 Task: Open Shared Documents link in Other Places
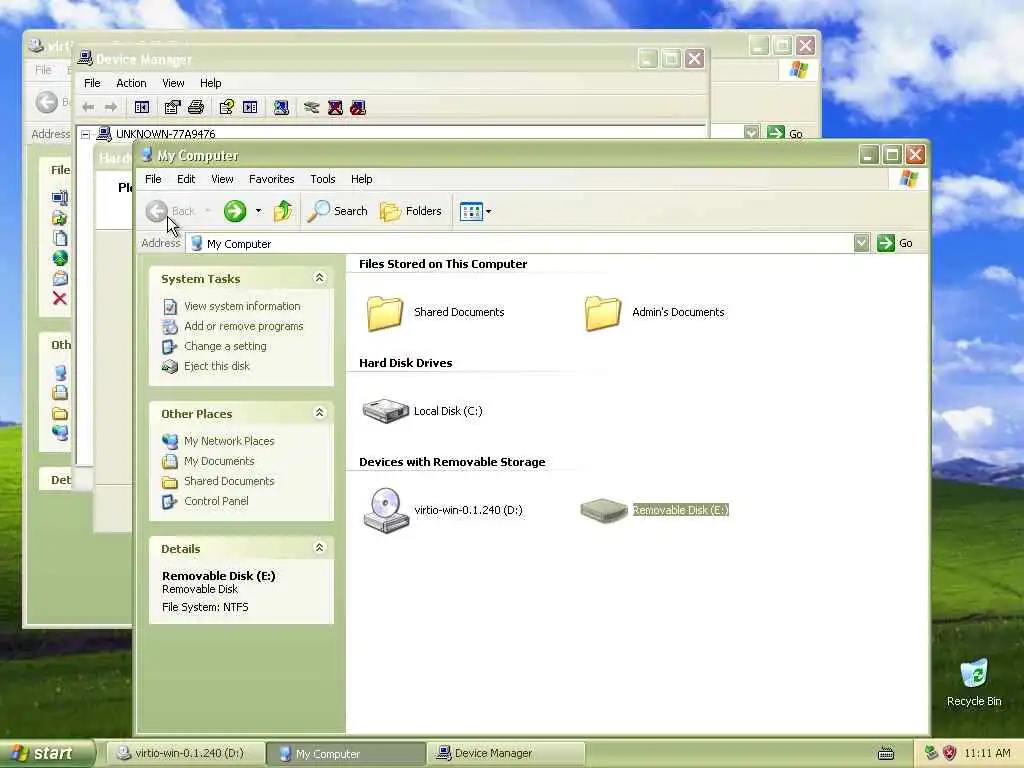pos(229,481)
